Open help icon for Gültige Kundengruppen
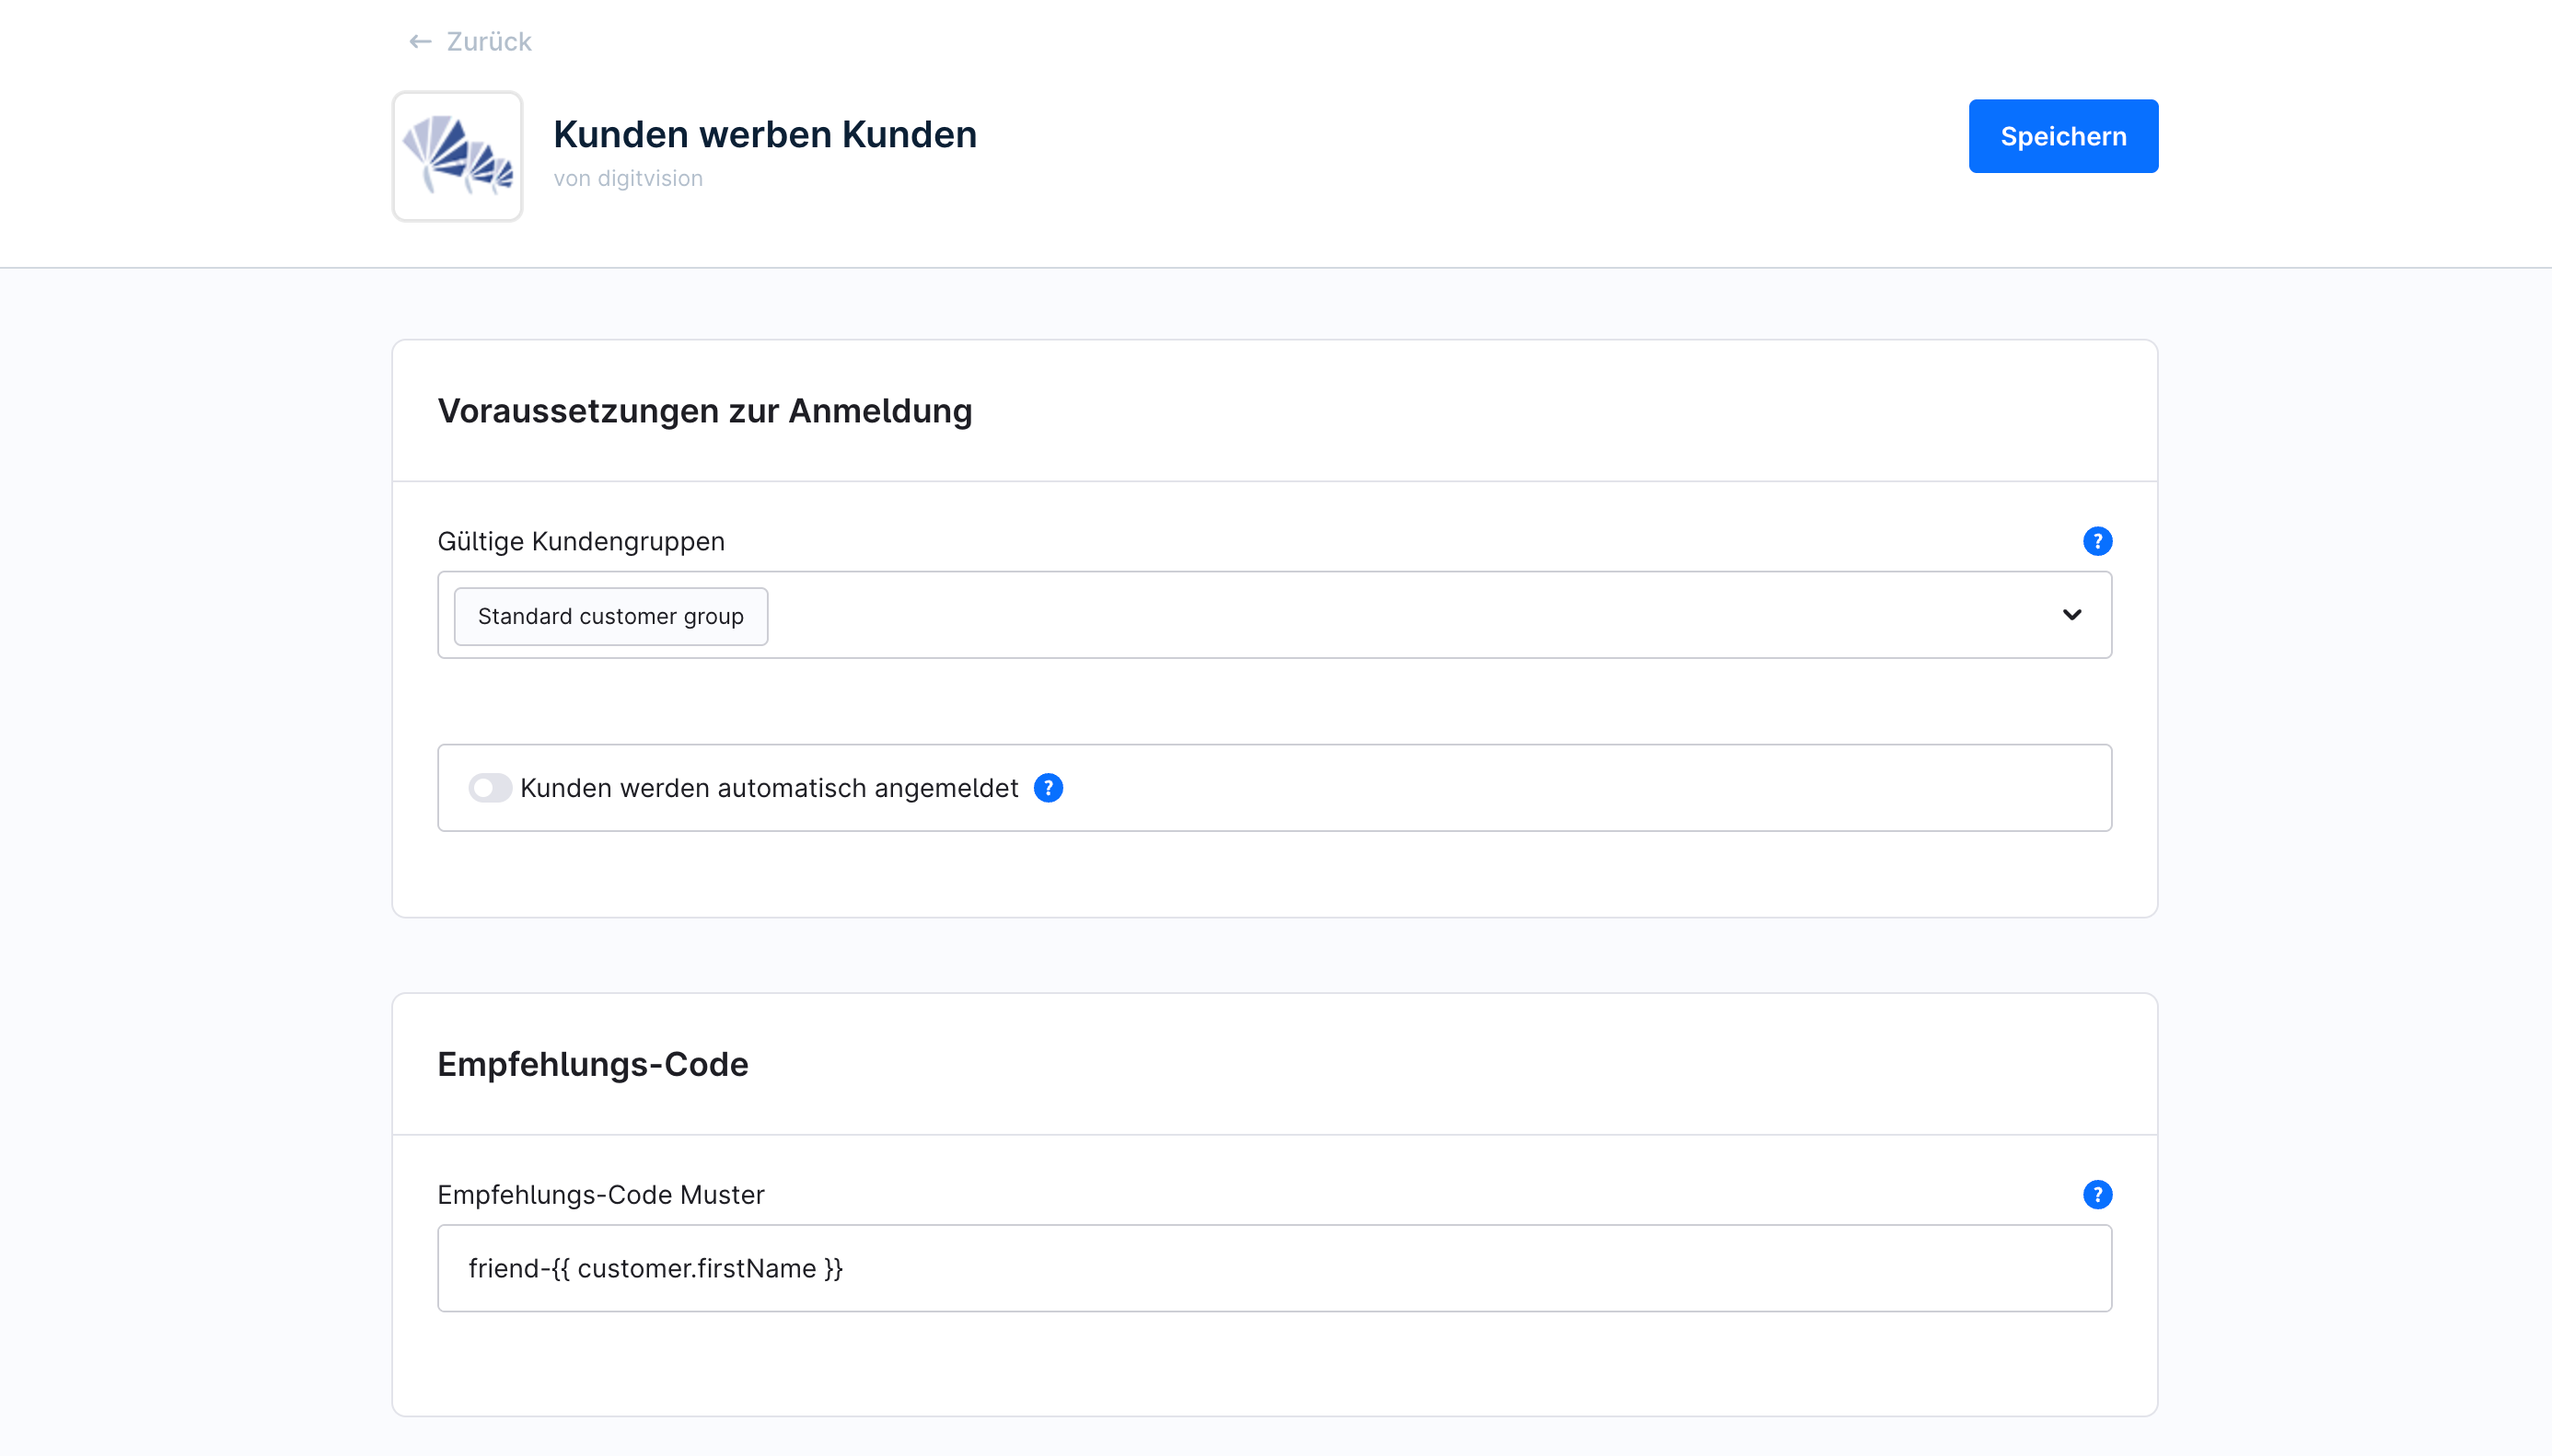 point(2097,541)
